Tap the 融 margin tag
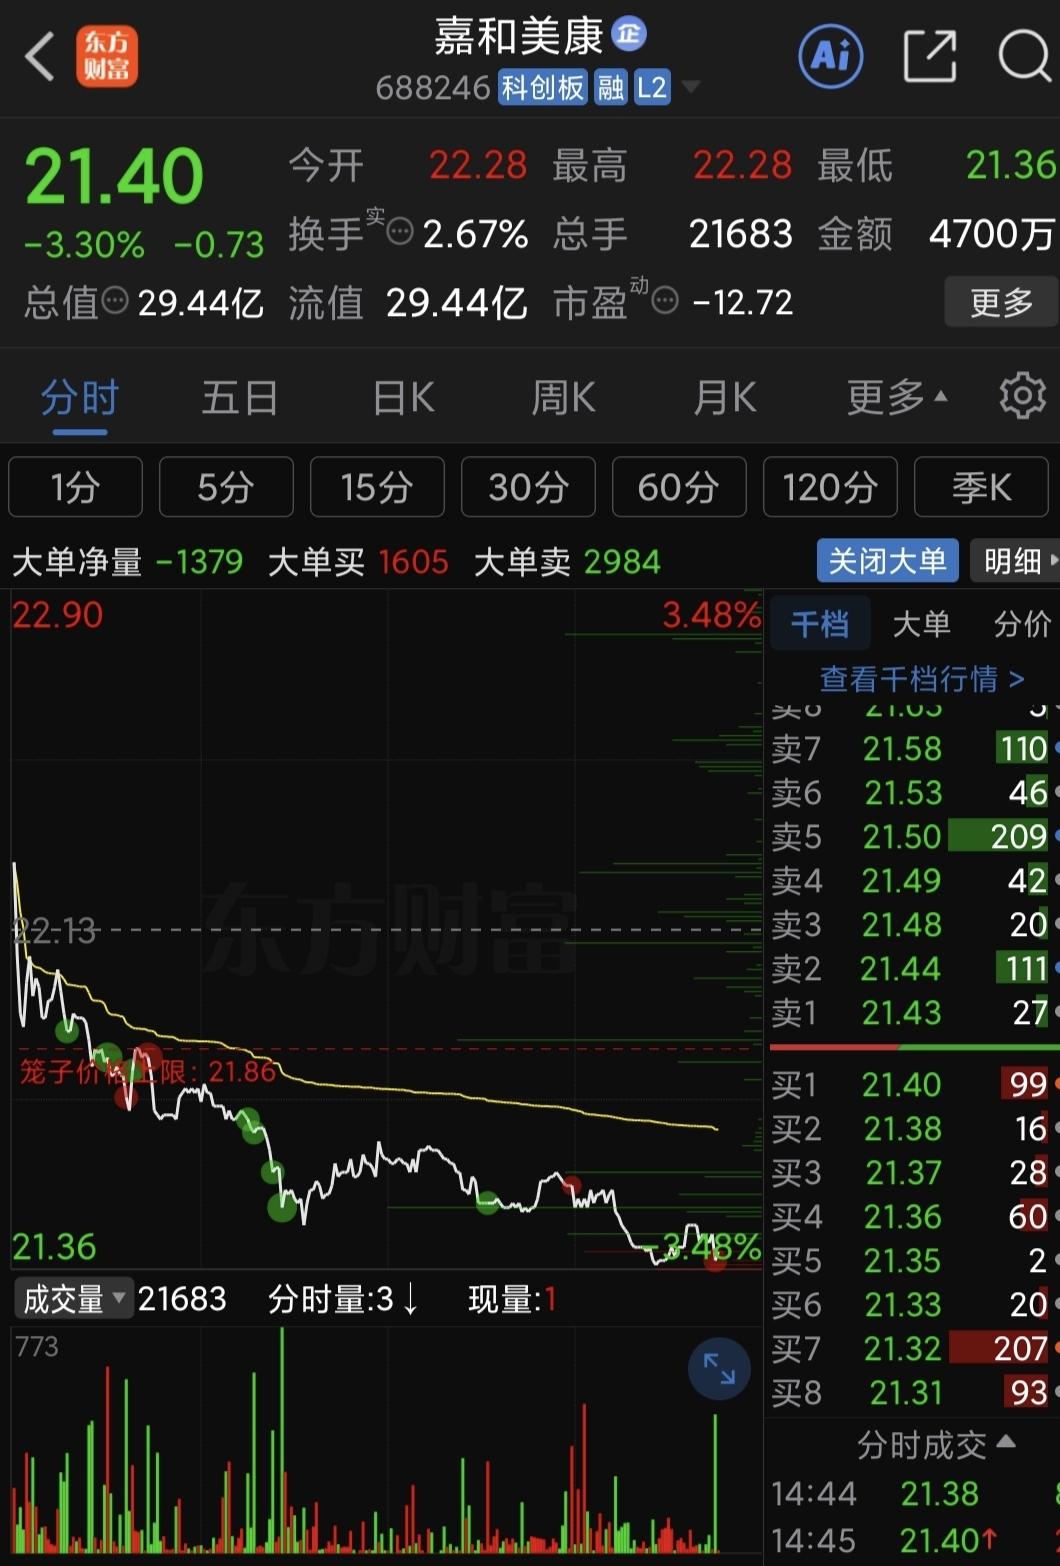The image size is (1060, 1566). (610, 88)
